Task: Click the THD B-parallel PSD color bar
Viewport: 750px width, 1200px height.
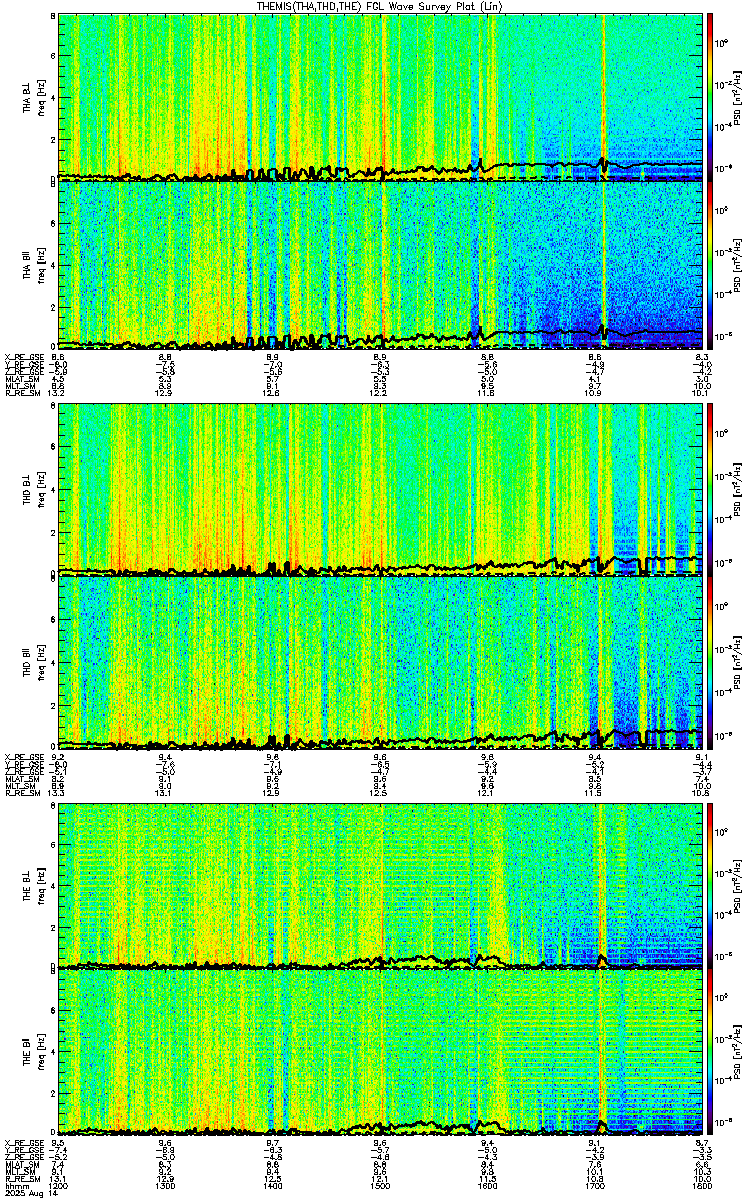Action: click(711, 663)
